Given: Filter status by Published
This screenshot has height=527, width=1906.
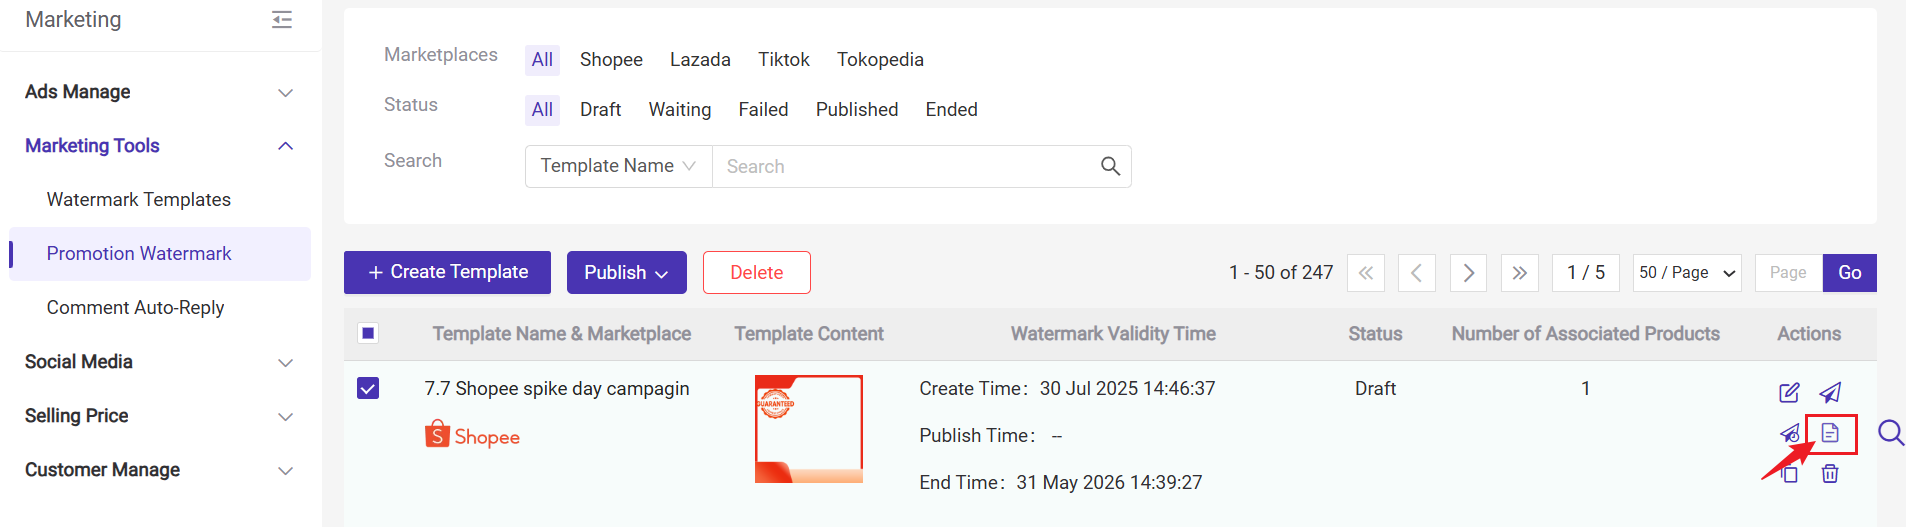Looking at the screenshot, I should click(857, 110).
